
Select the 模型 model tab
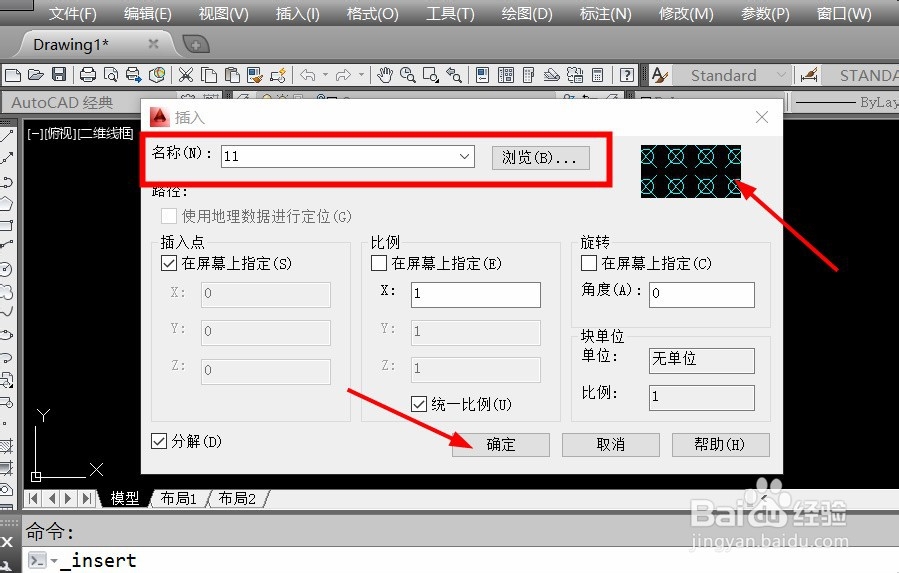(124, 498)
